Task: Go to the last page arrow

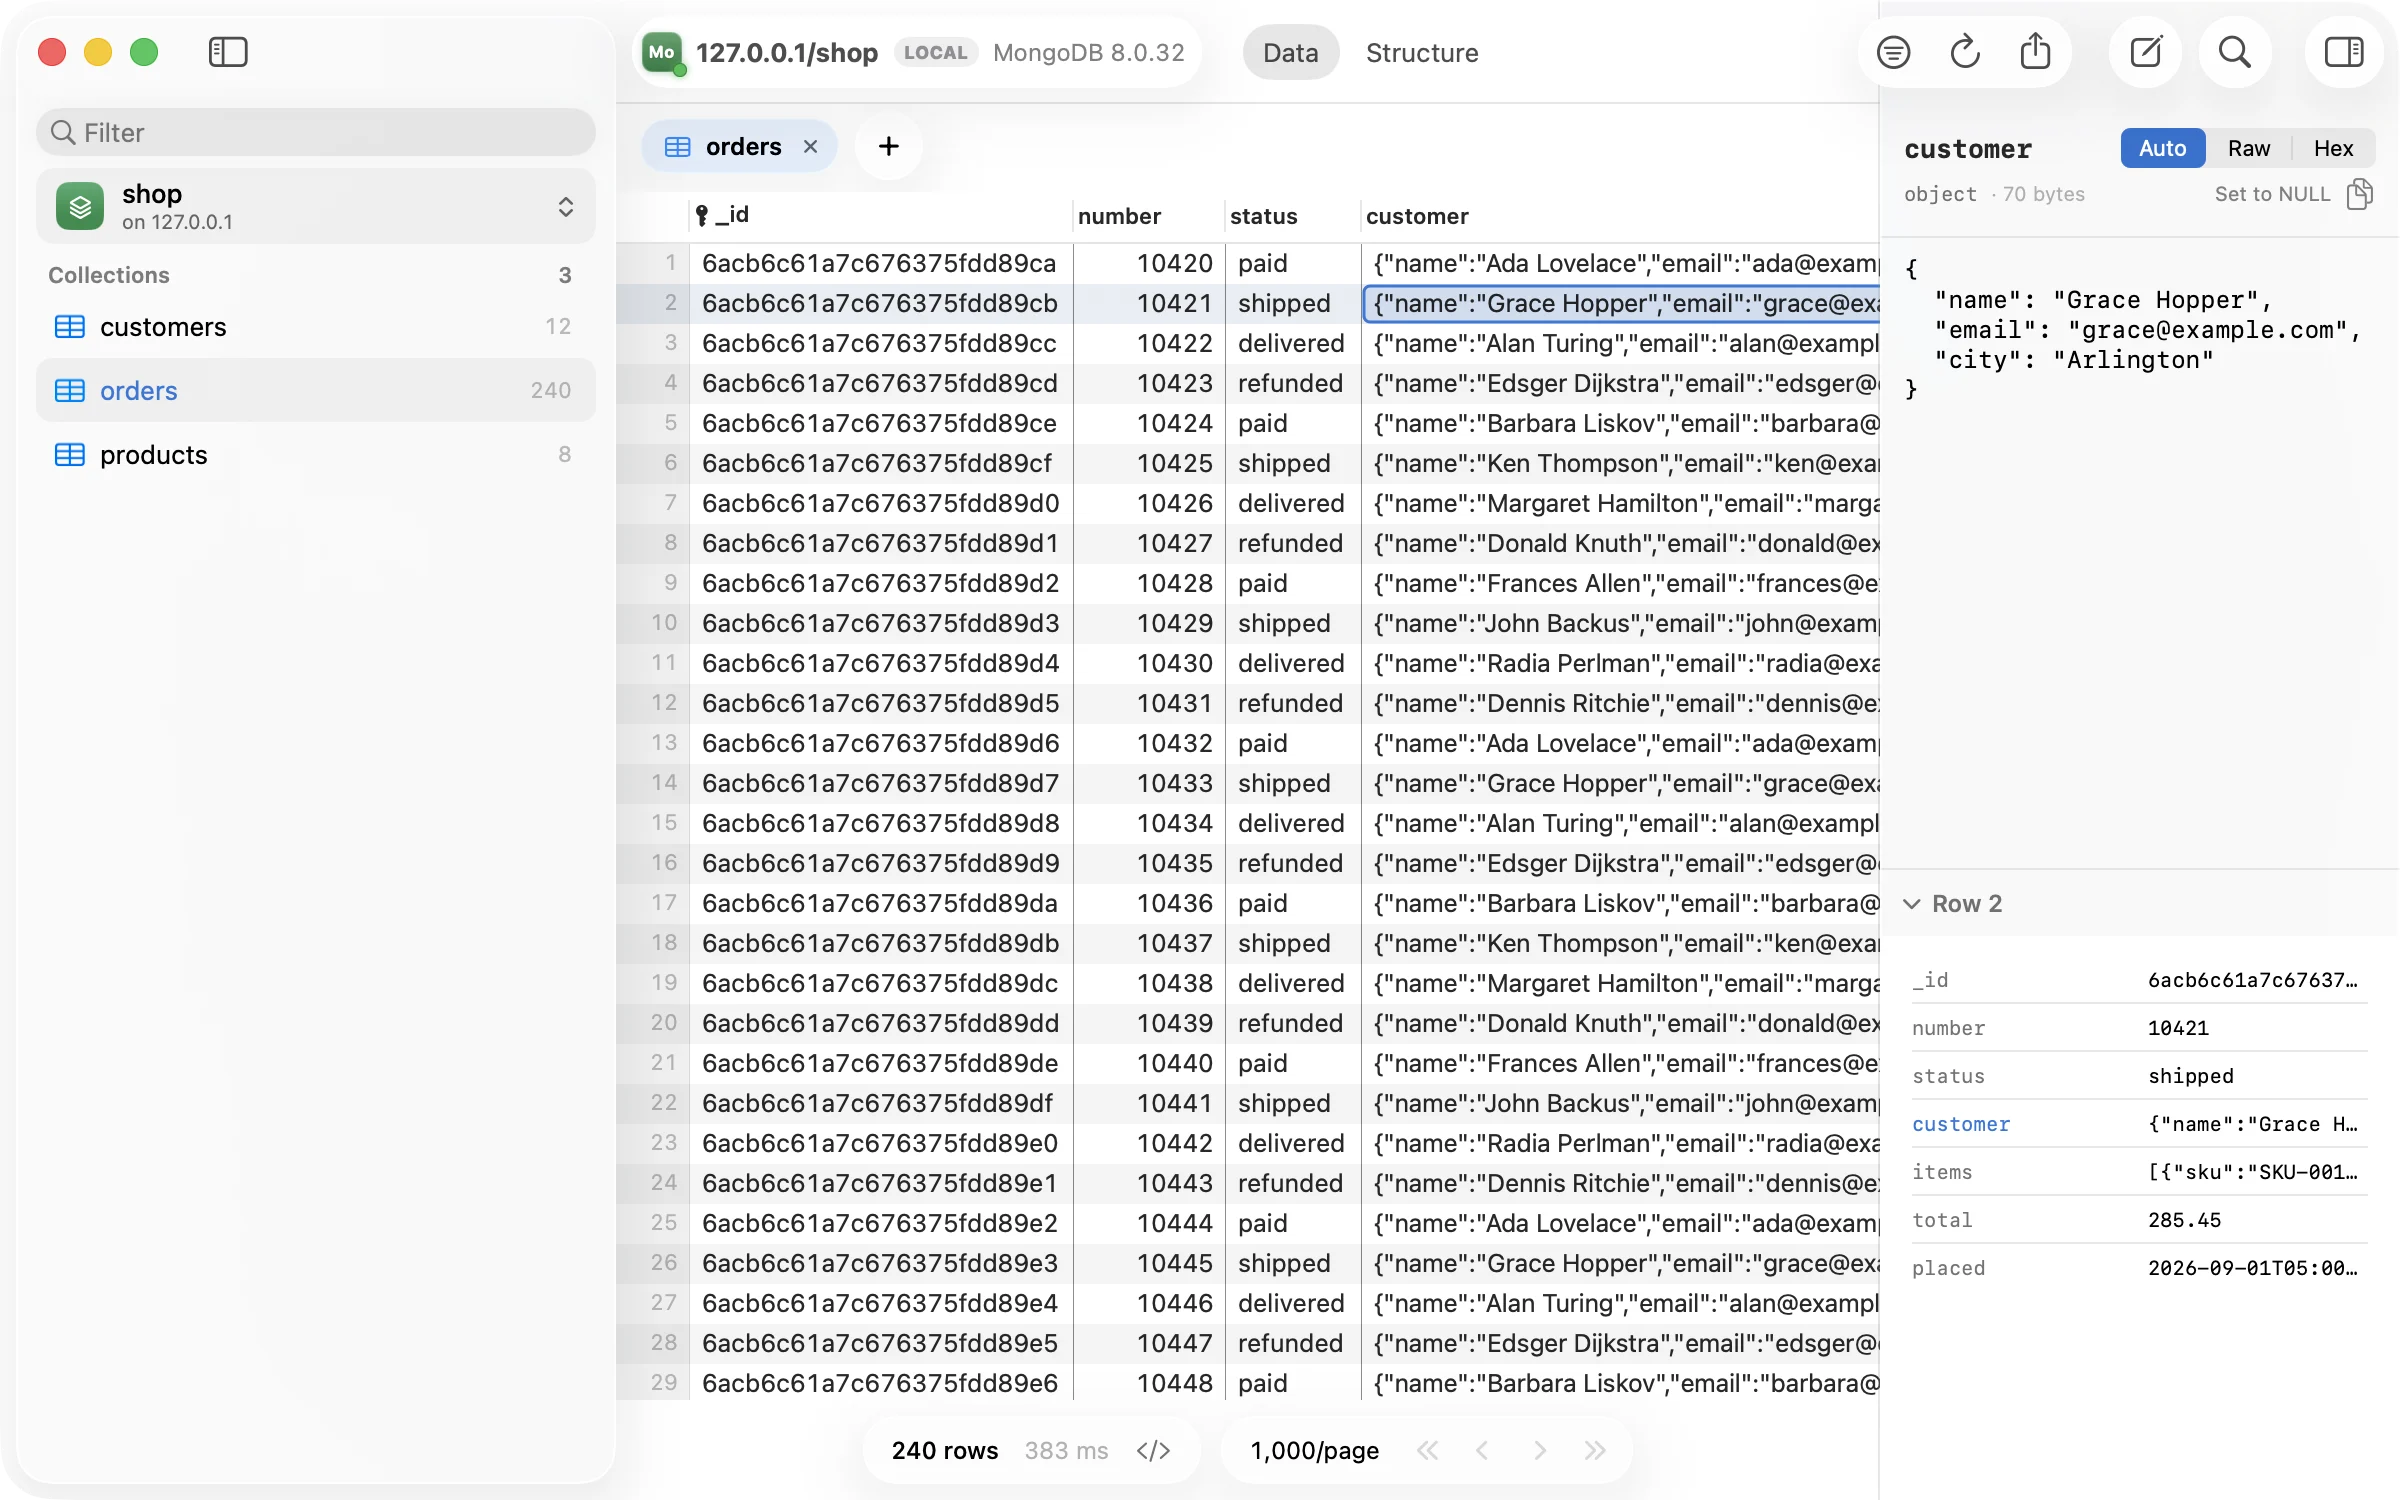Action: point(1595,1450)
